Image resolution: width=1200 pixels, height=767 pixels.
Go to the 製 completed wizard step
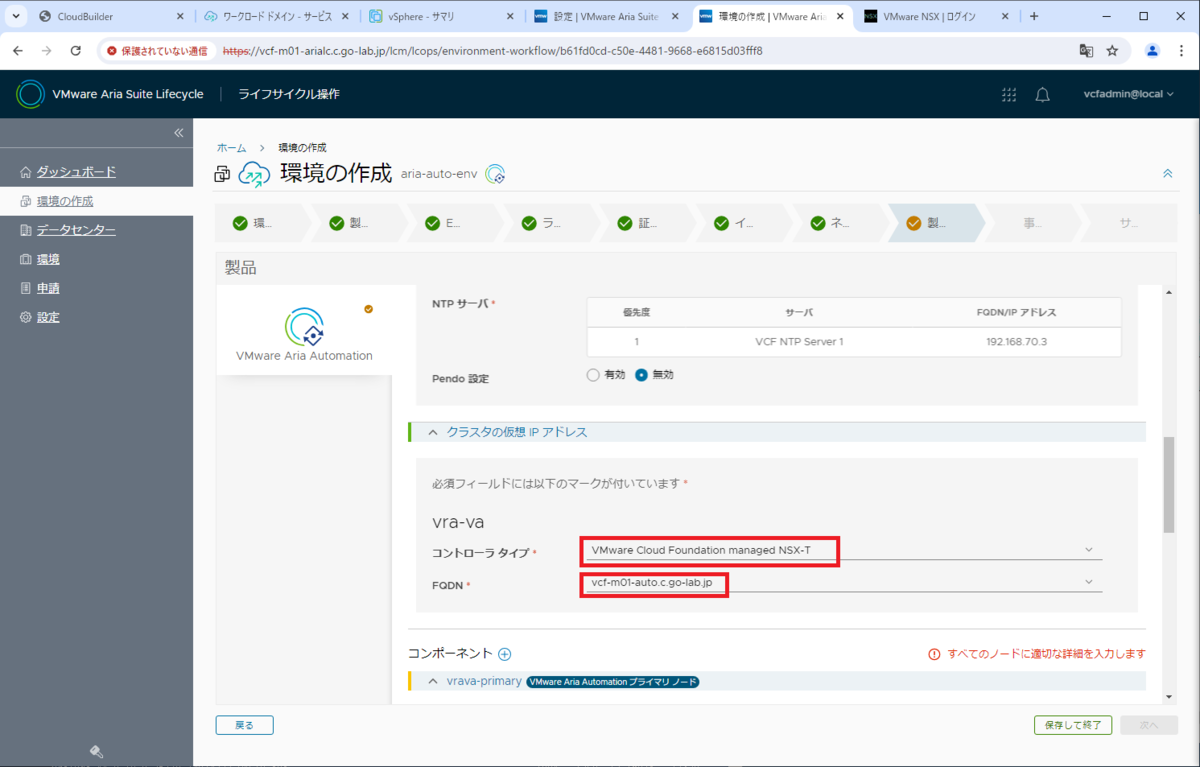[x=357, y=223]
